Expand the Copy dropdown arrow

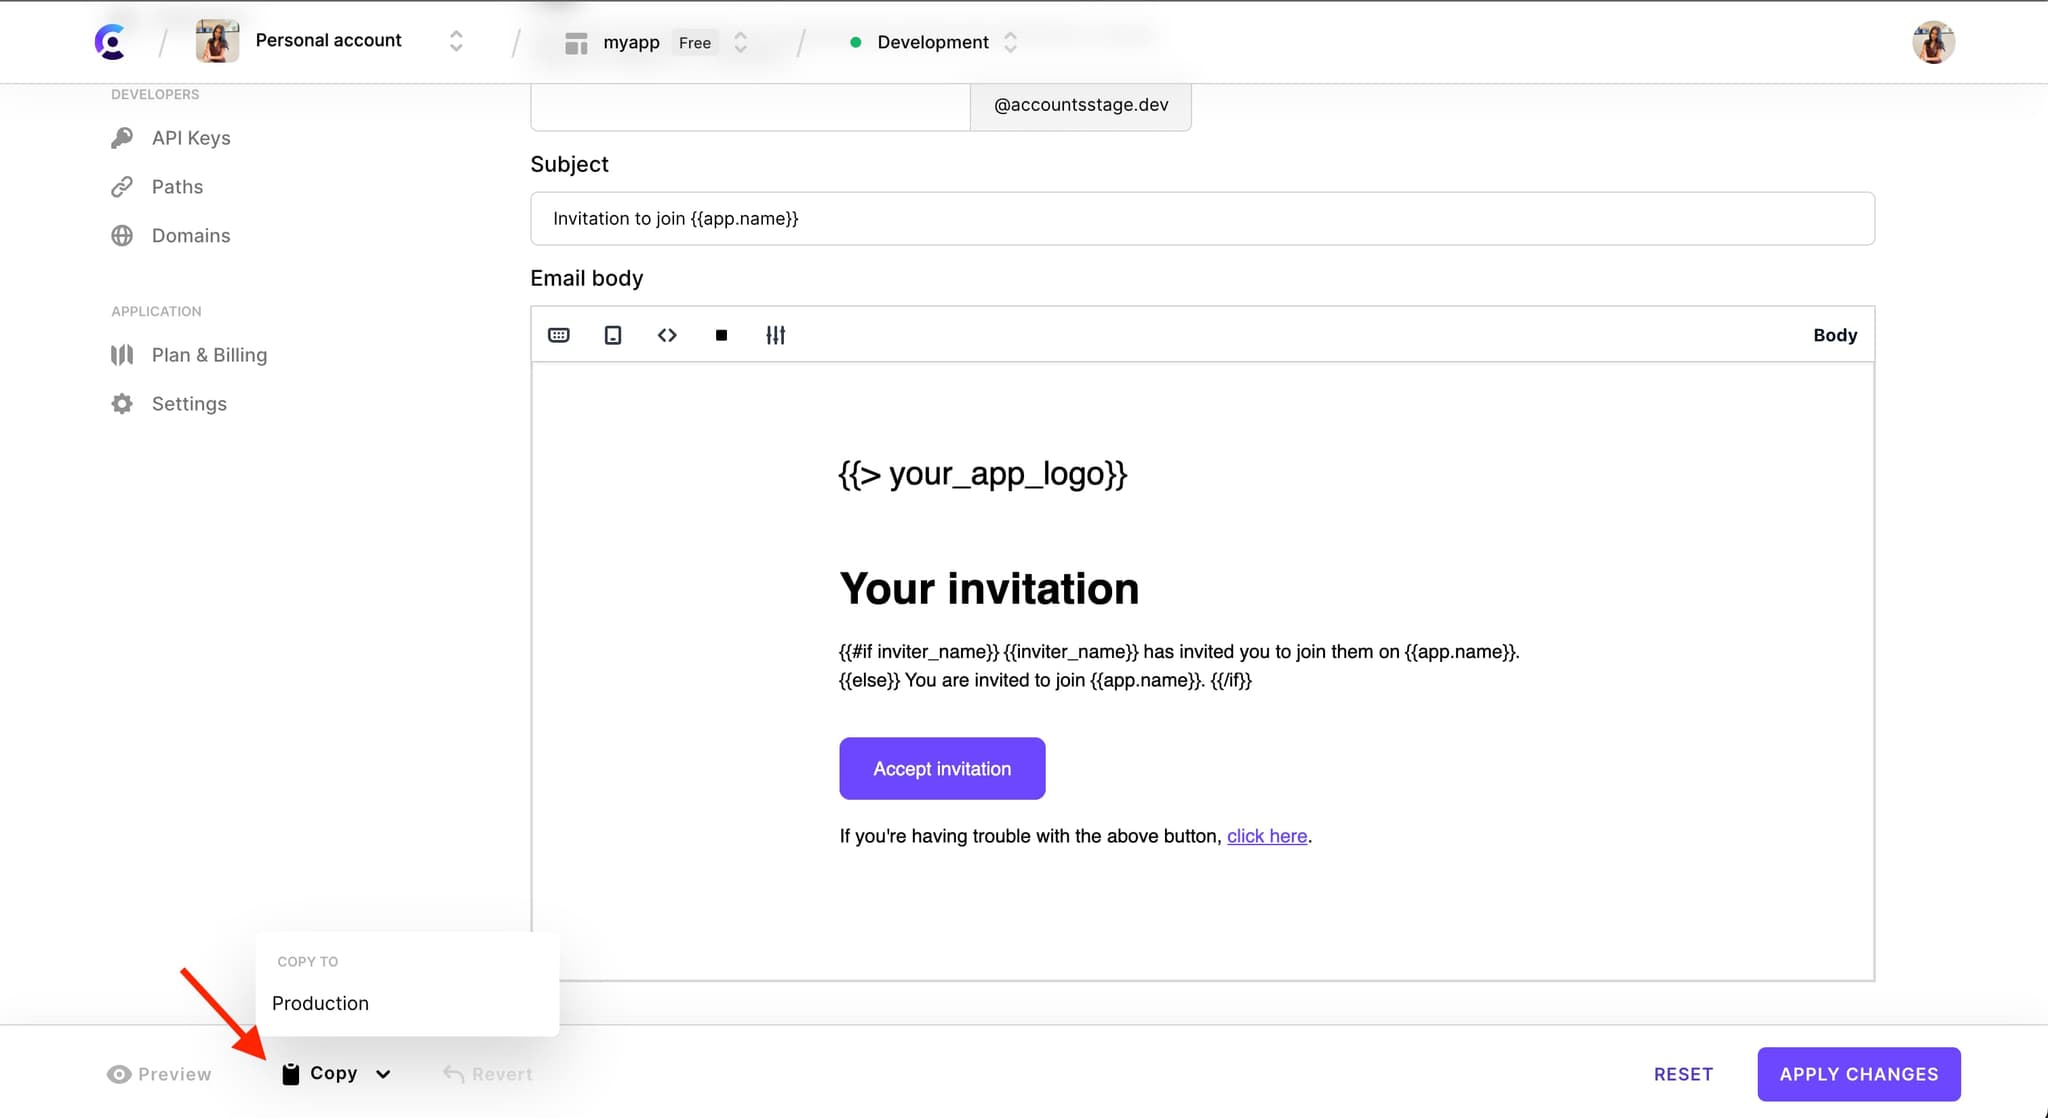[x=381, y=1074]
